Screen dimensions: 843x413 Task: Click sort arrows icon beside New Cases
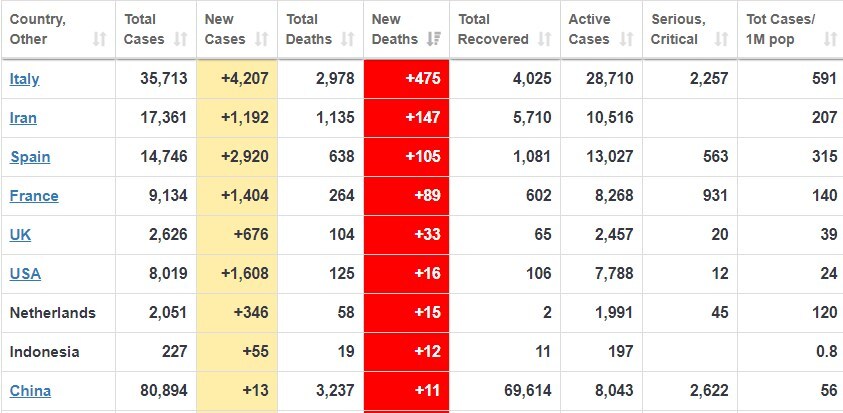[261, 39]
